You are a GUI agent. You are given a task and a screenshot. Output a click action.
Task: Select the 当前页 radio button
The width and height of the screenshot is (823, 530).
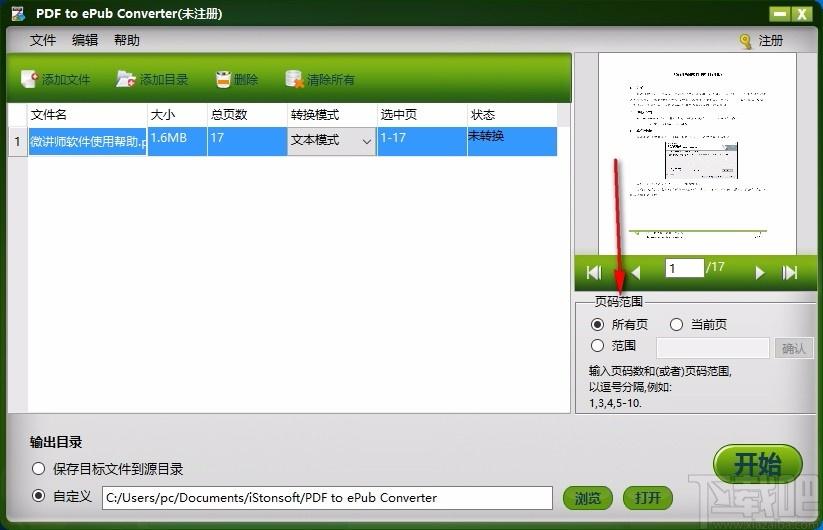tap(676, 324)
